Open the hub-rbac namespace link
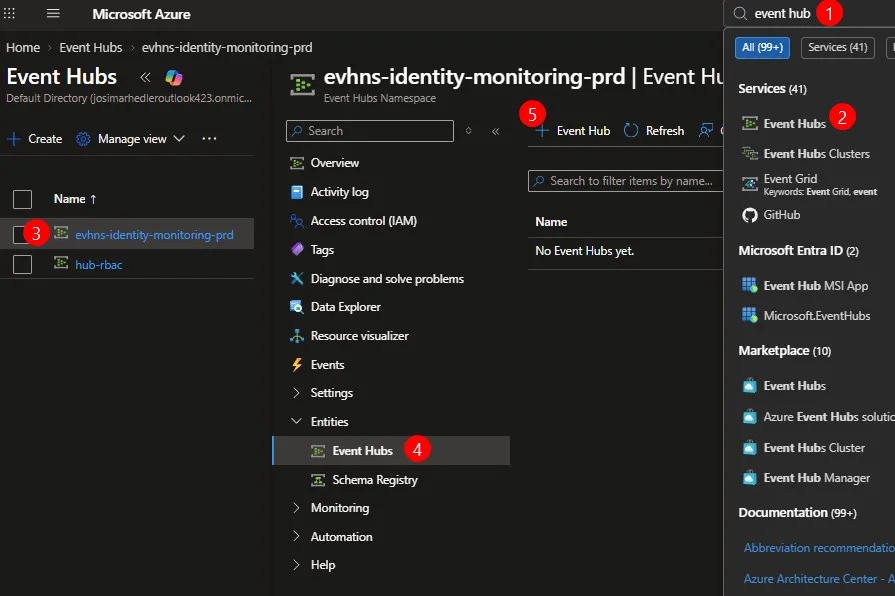The height and width of the screenshot is (596, 895). coord(99,265)
